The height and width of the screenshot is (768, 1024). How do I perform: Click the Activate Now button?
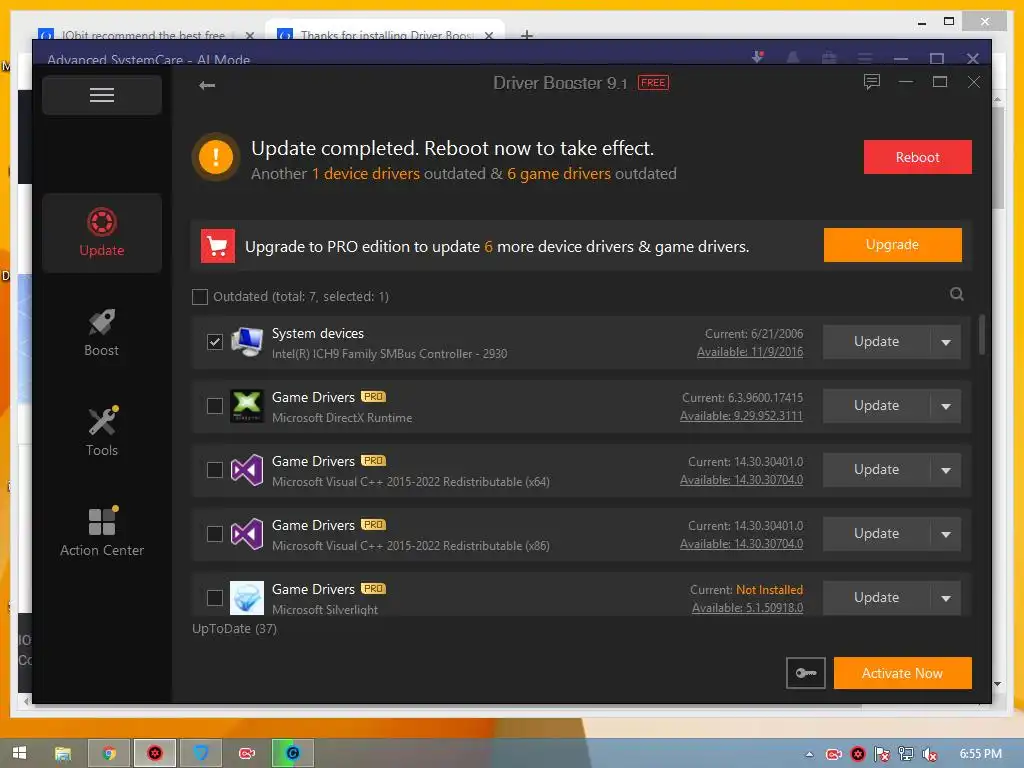[903, 673]
